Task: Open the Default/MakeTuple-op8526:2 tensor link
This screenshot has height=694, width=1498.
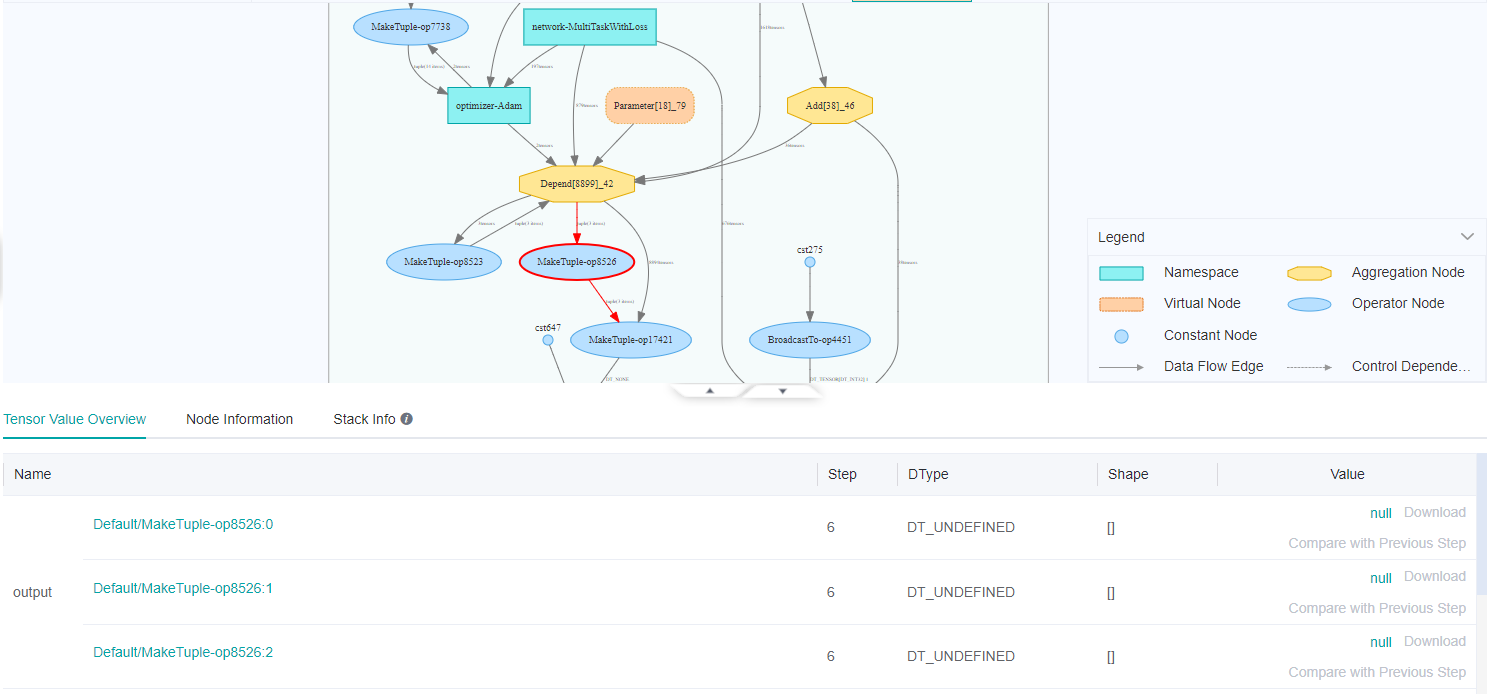Action: coord(183,652)
